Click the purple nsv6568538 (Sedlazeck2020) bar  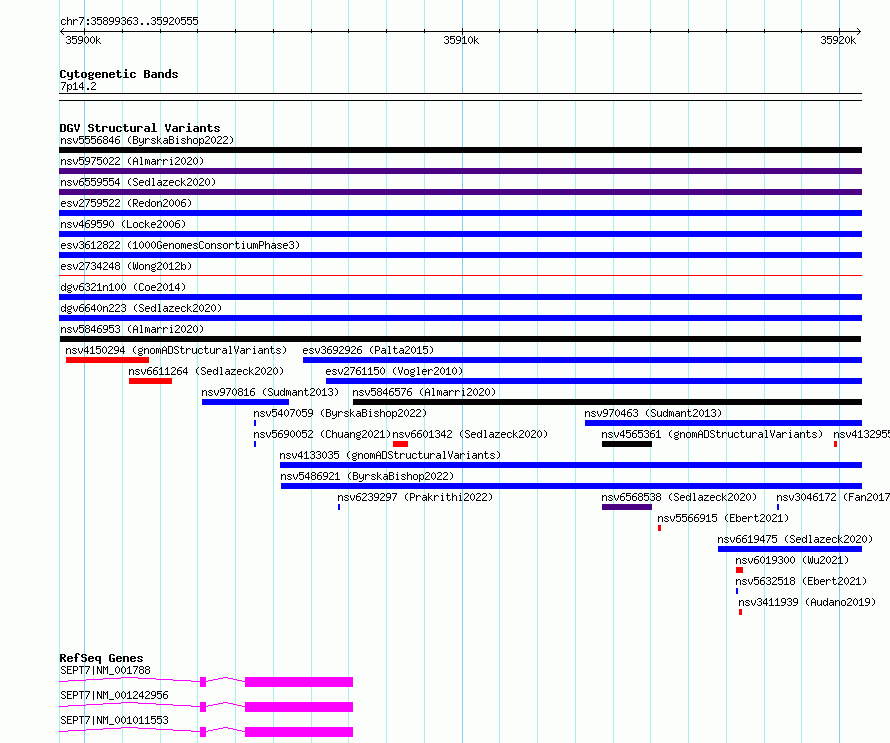[627, 507]
